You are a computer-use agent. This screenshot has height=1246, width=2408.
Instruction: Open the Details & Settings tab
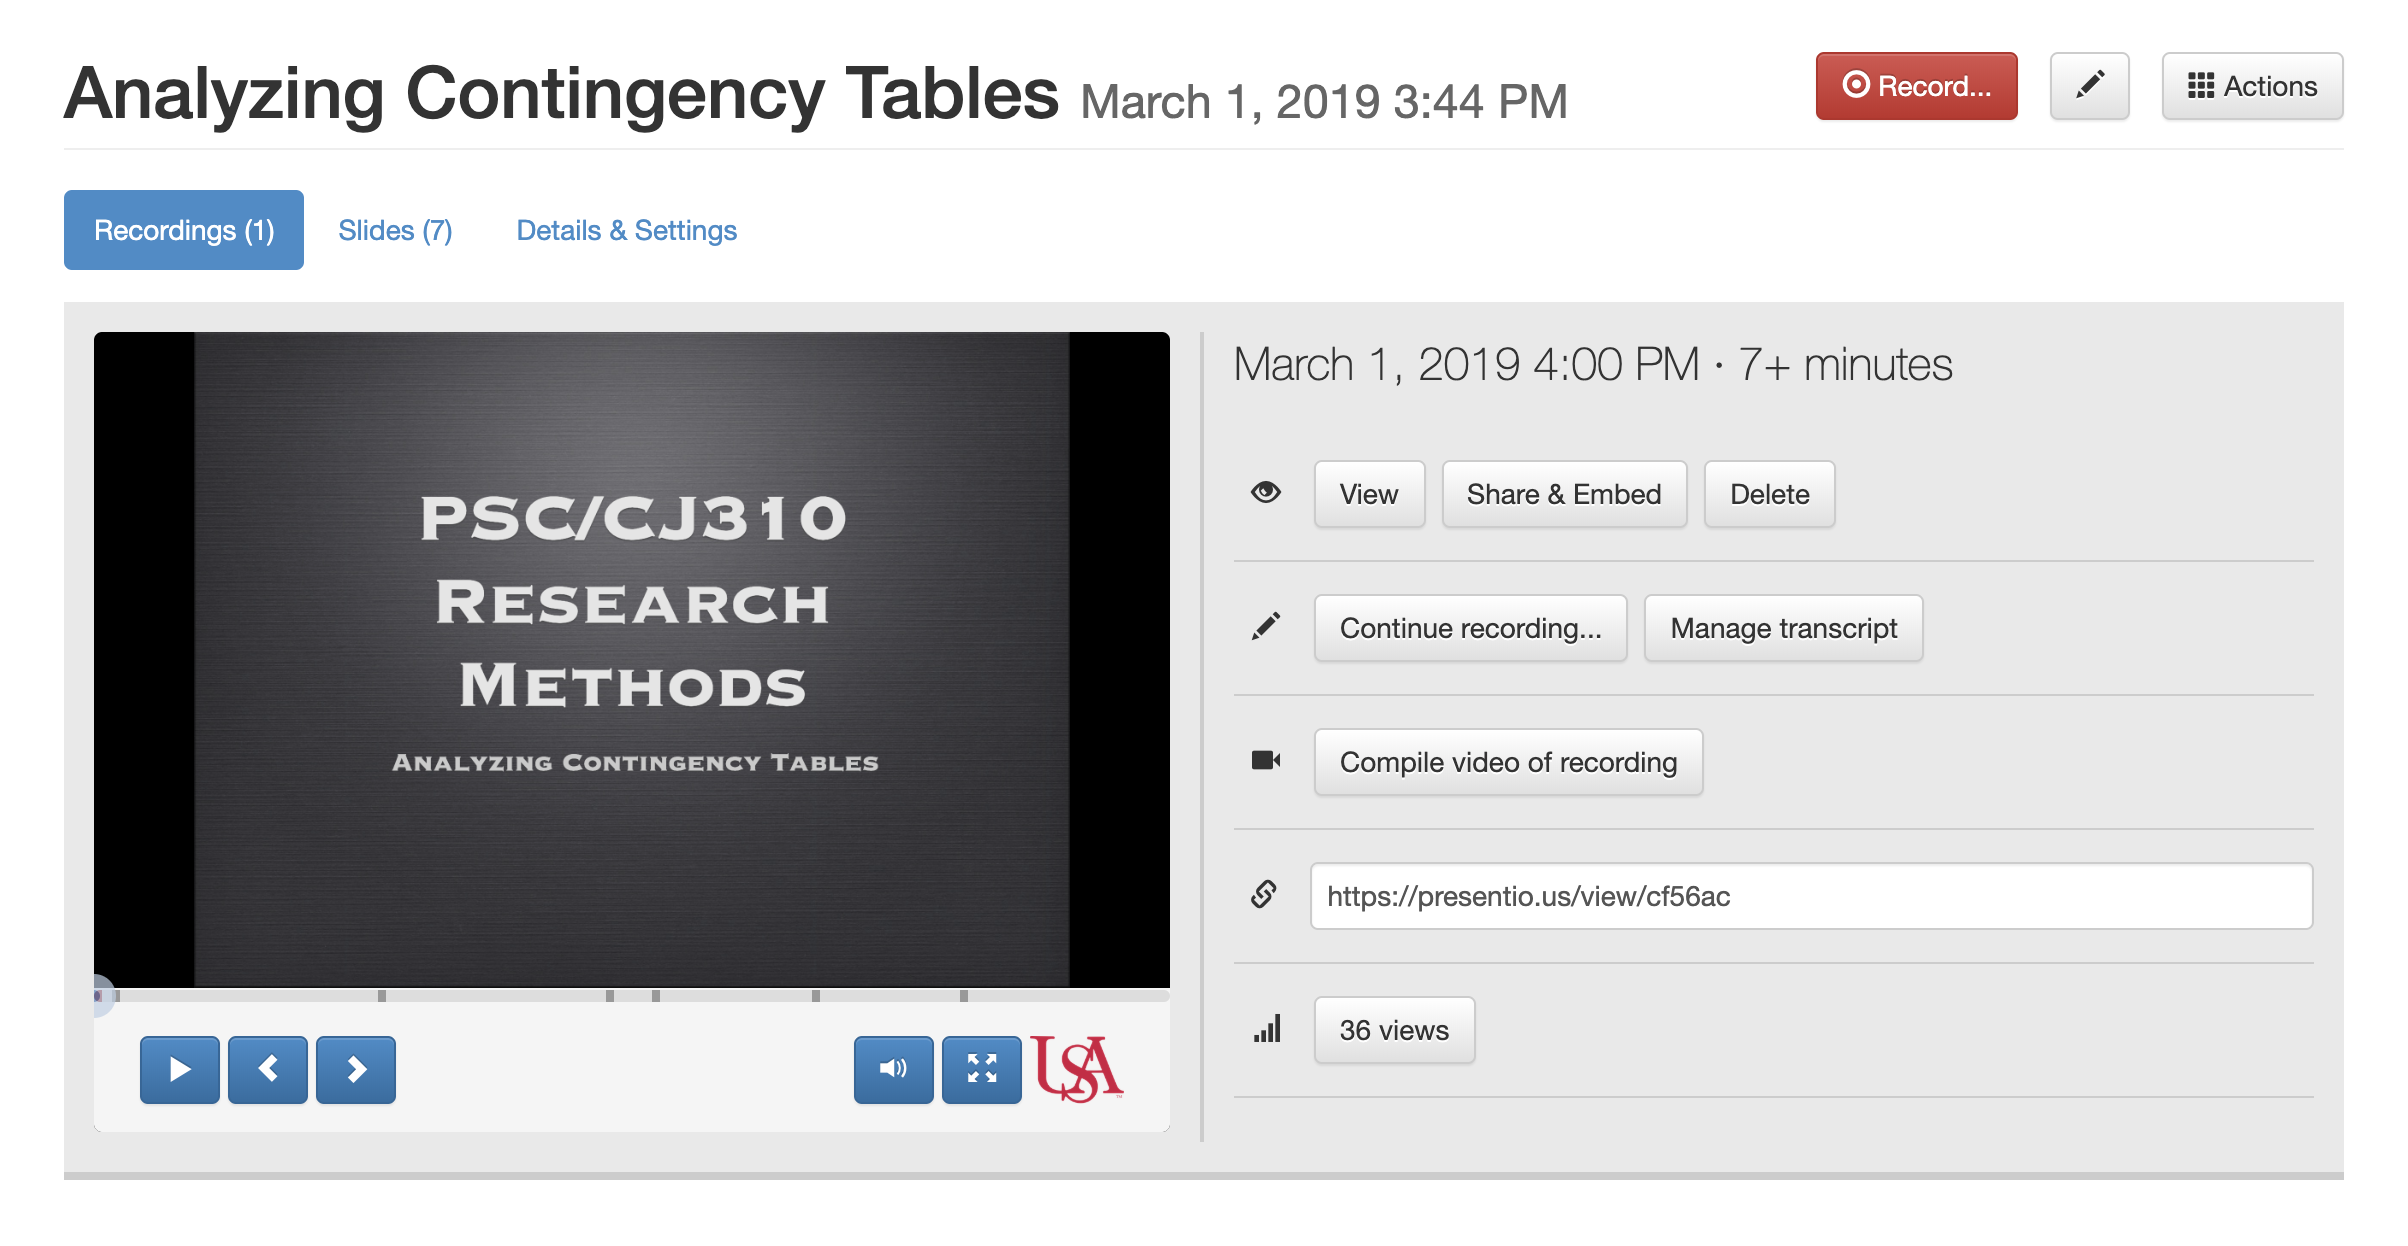626,230
